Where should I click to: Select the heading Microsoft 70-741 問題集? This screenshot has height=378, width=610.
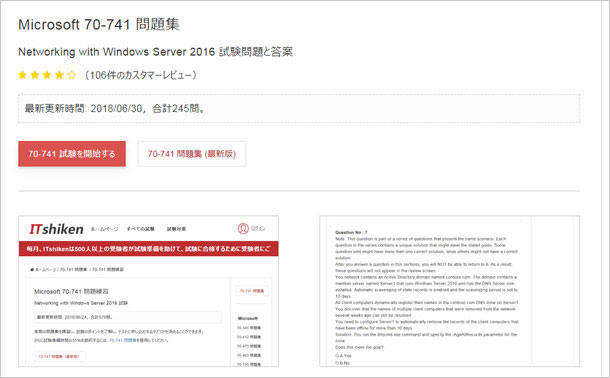99,24
